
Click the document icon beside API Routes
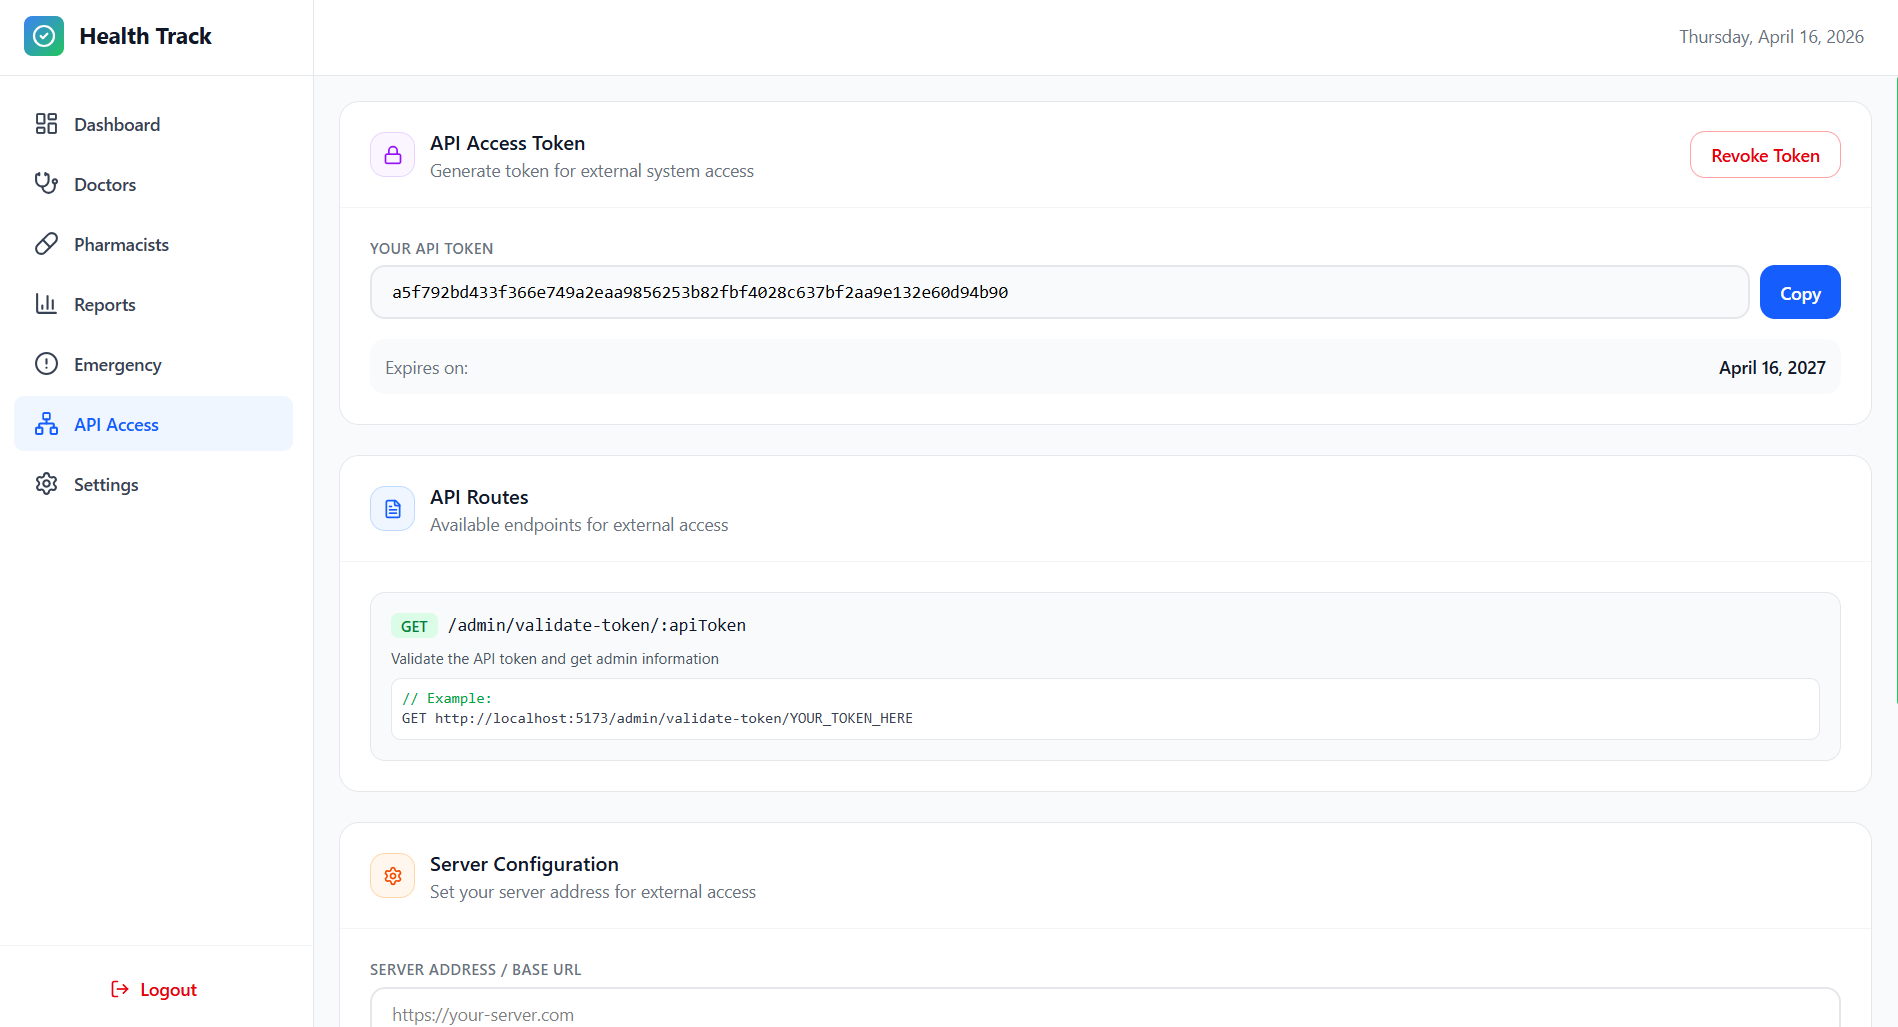[392, 508]
